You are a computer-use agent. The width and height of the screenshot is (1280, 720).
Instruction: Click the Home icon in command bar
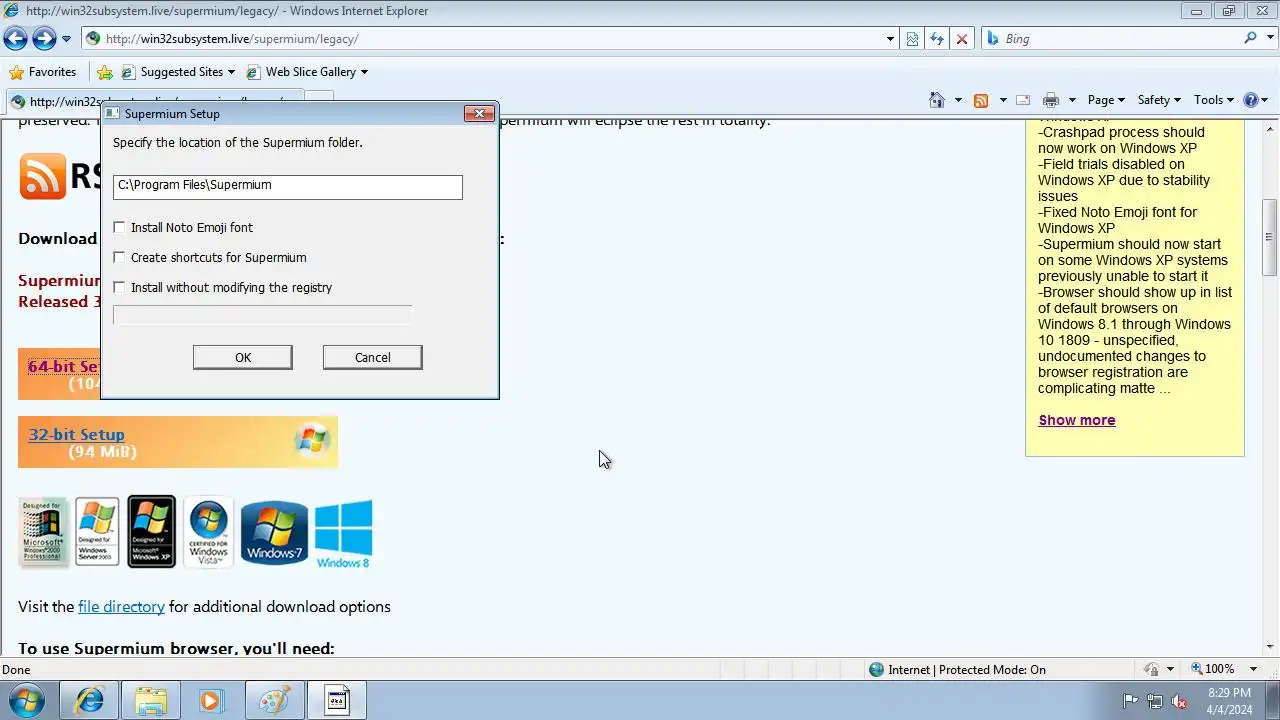(937, 100)
